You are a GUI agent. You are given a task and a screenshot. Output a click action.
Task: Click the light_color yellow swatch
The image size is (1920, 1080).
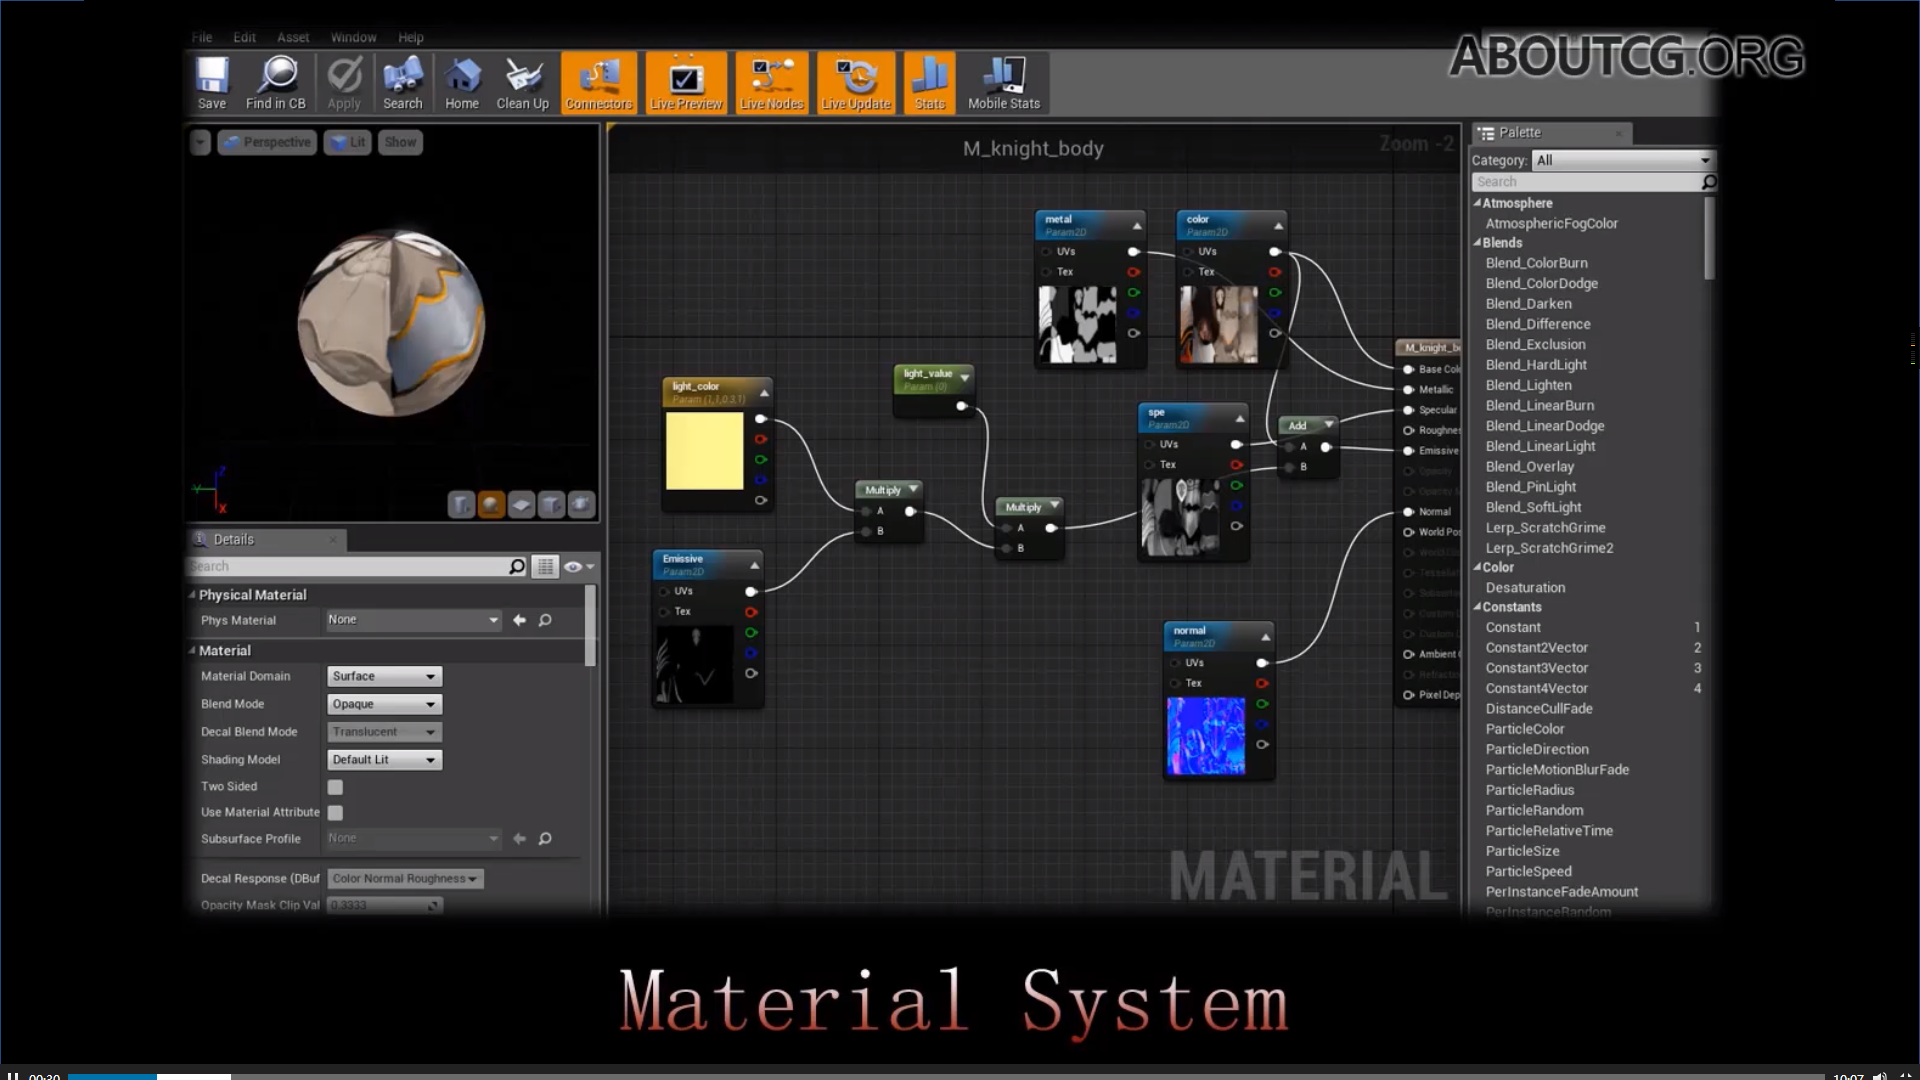(x=705, y=451)
